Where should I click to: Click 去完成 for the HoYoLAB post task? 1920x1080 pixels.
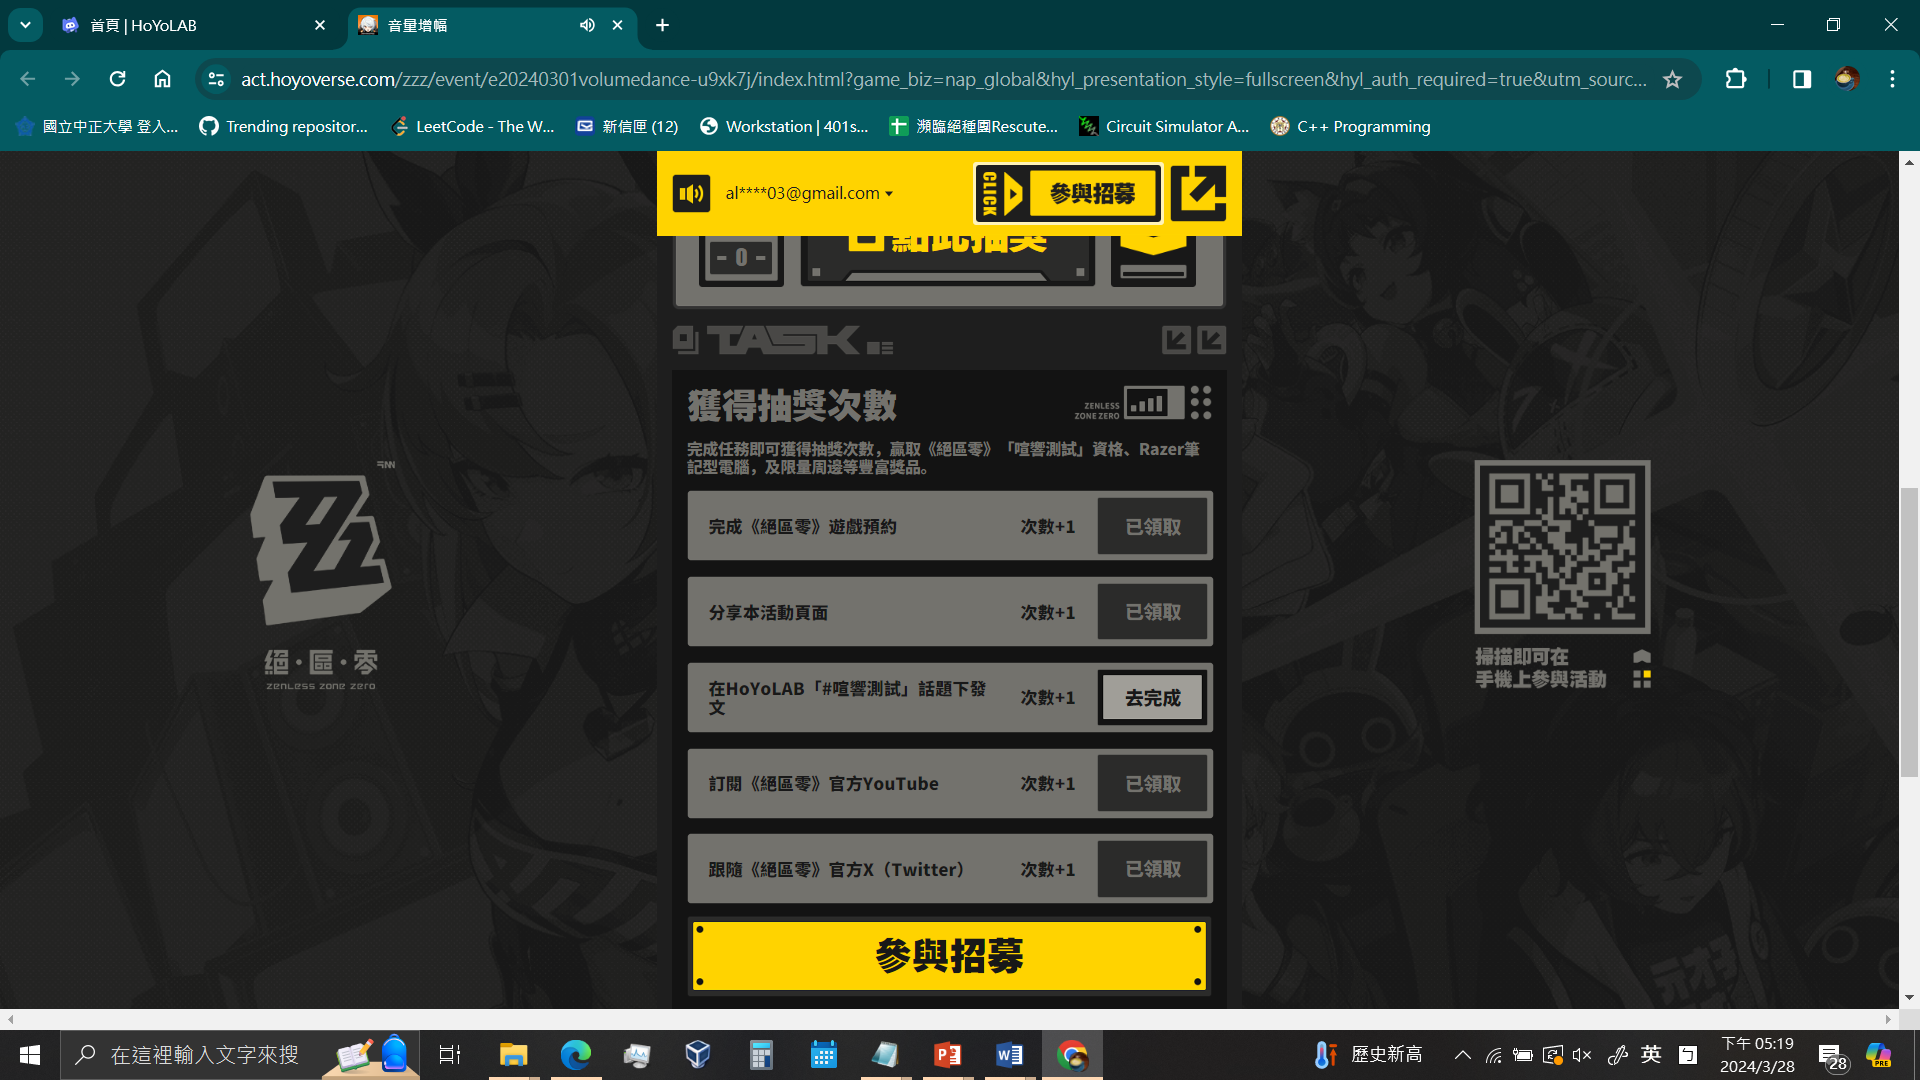tap(1153, 698)
